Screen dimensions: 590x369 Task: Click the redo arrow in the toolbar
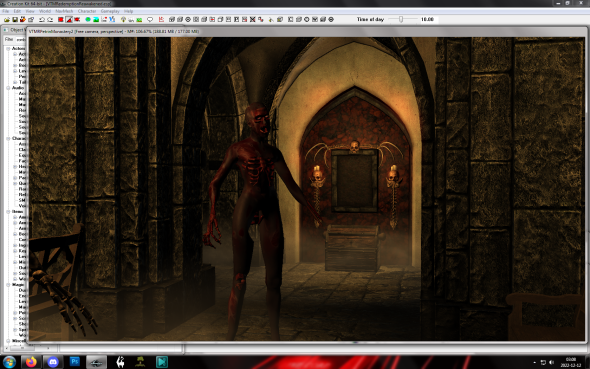[50, 20]
